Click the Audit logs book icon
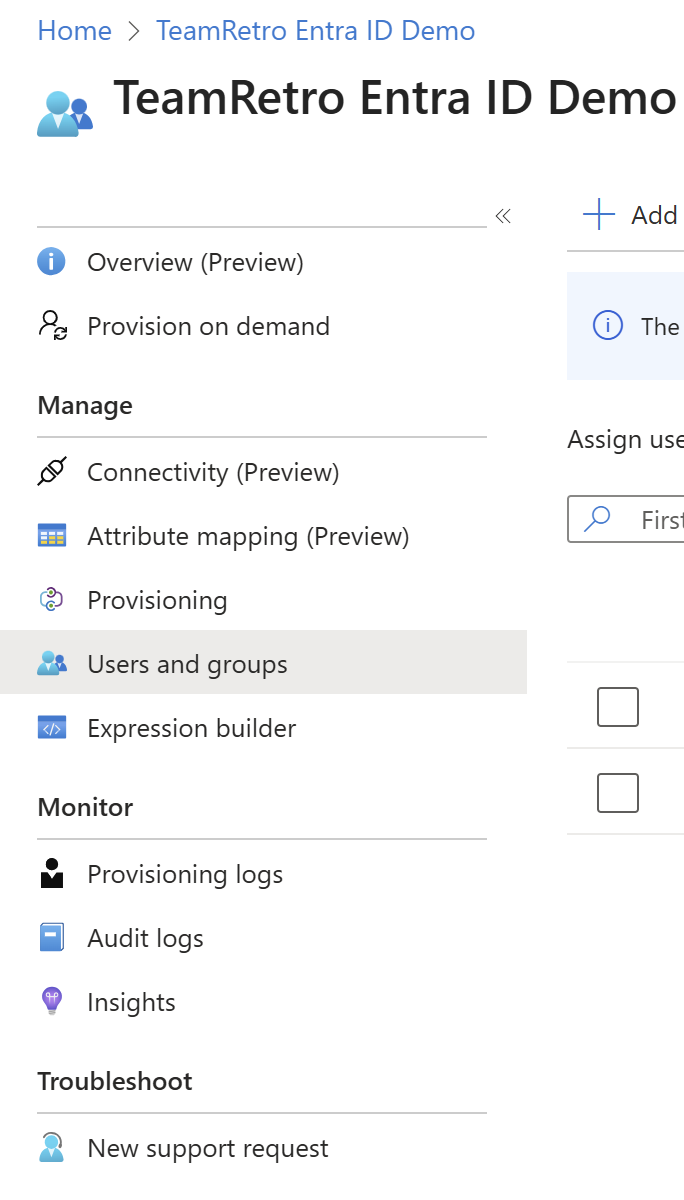684x1200 pixels. coord(51,938)
